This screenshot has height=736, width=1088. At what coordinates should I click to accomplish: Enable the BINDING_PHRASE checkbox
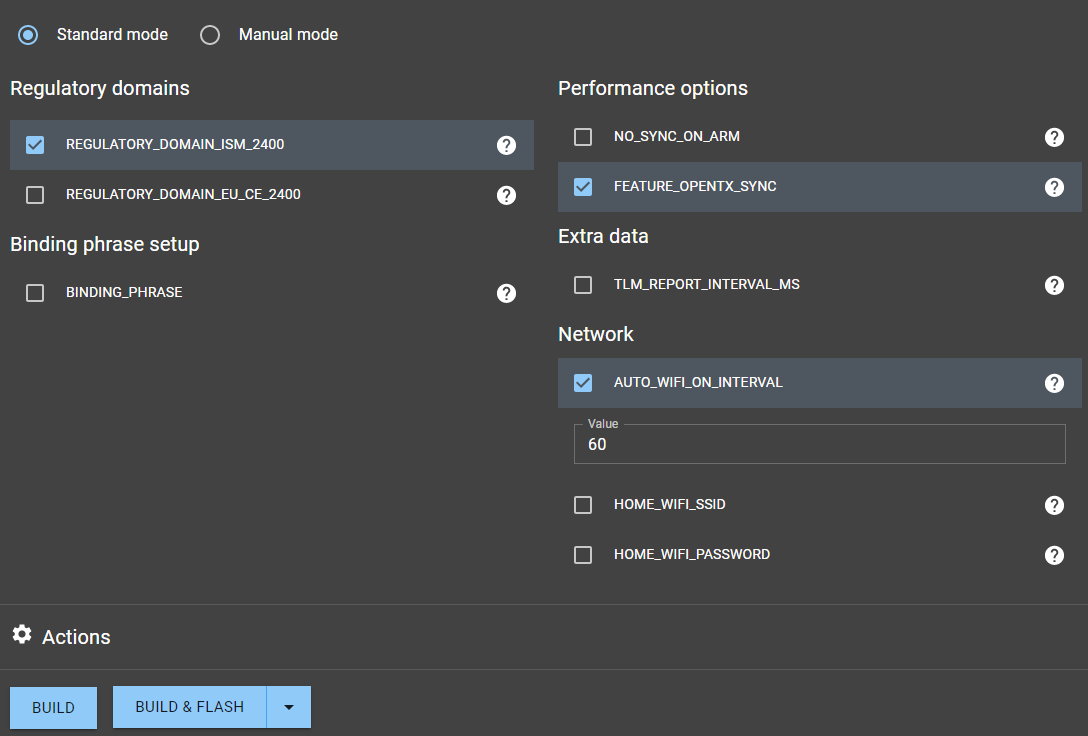[x=35, y=293]
